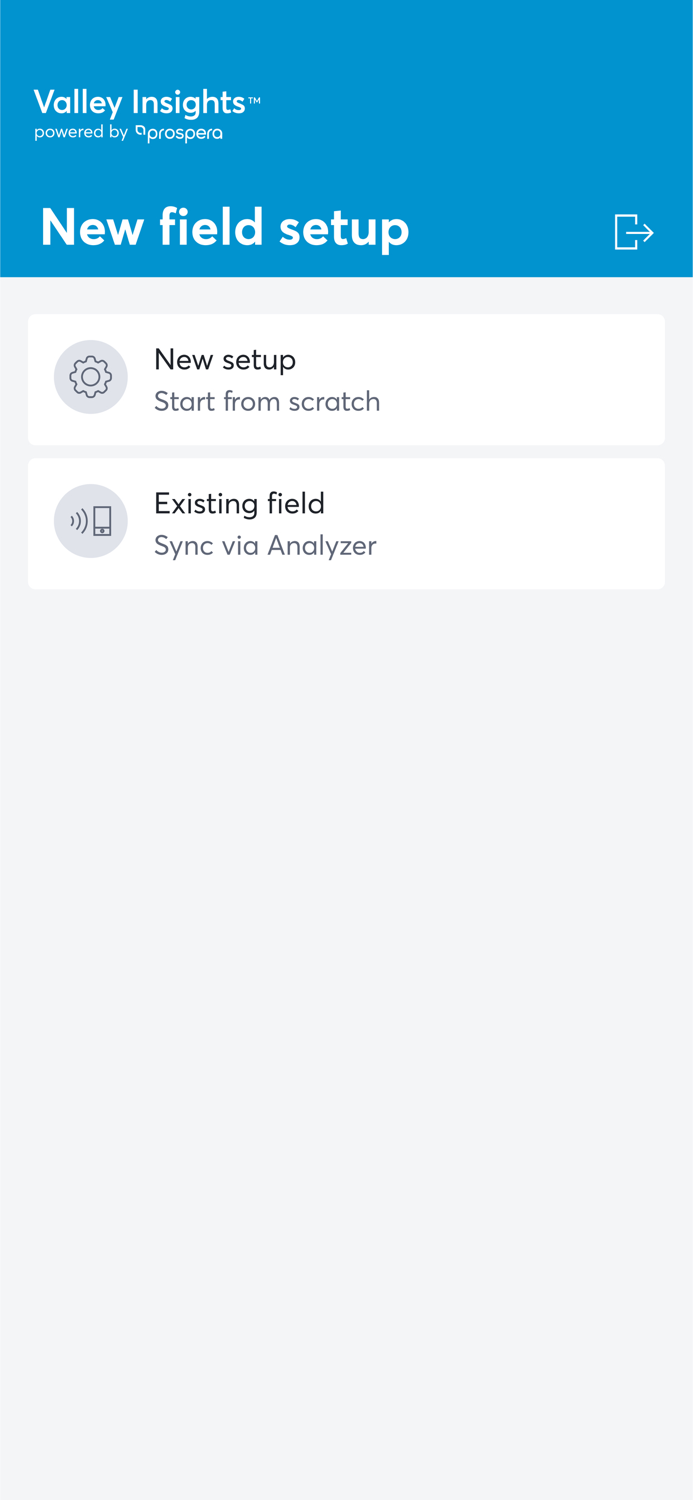The width and height of the screenshot is (693, 1500).
Task: Click the word "Analyzer" in the second card
Action: pyautogui.click(x=322, y=546)
